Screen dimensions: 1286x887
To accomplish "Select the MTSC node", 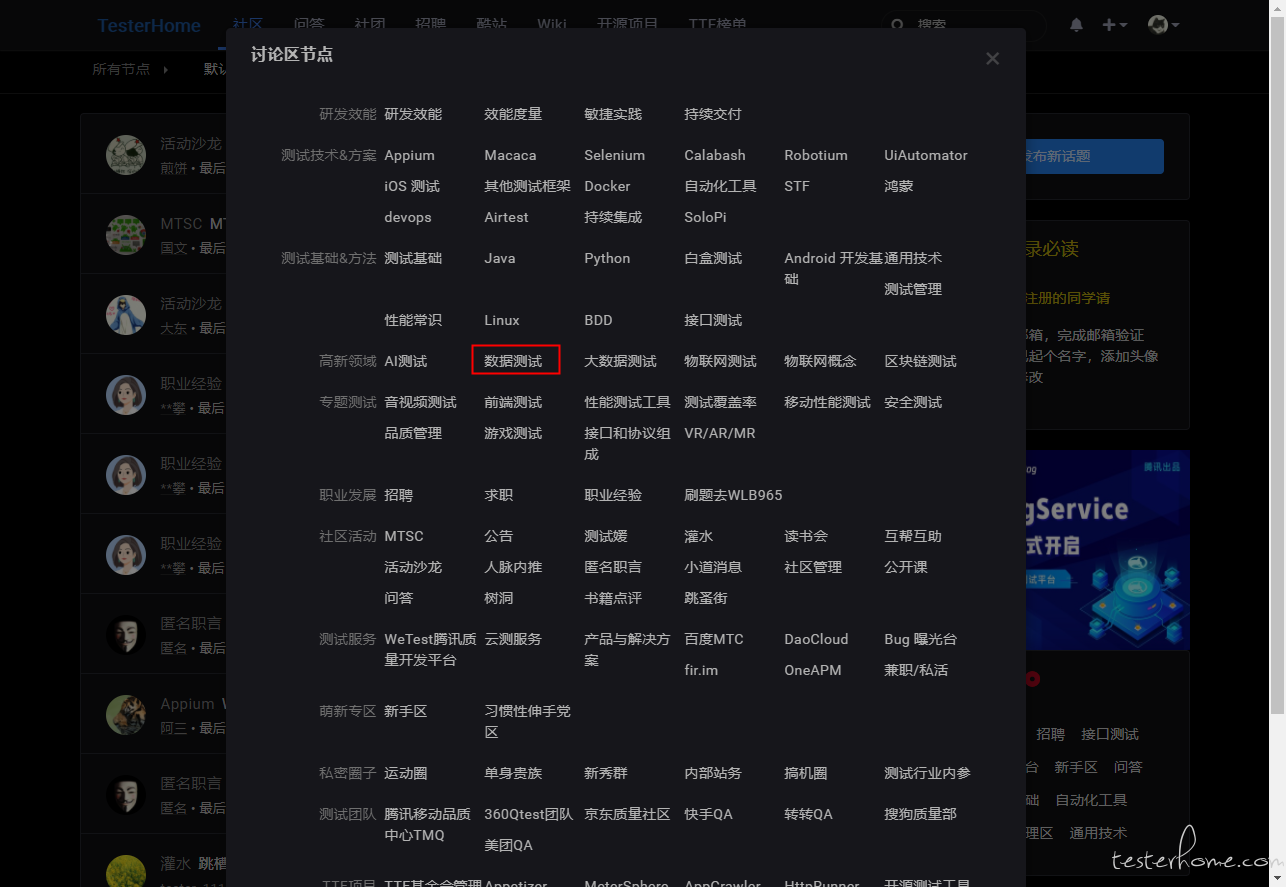I will [x=404, y=536].
